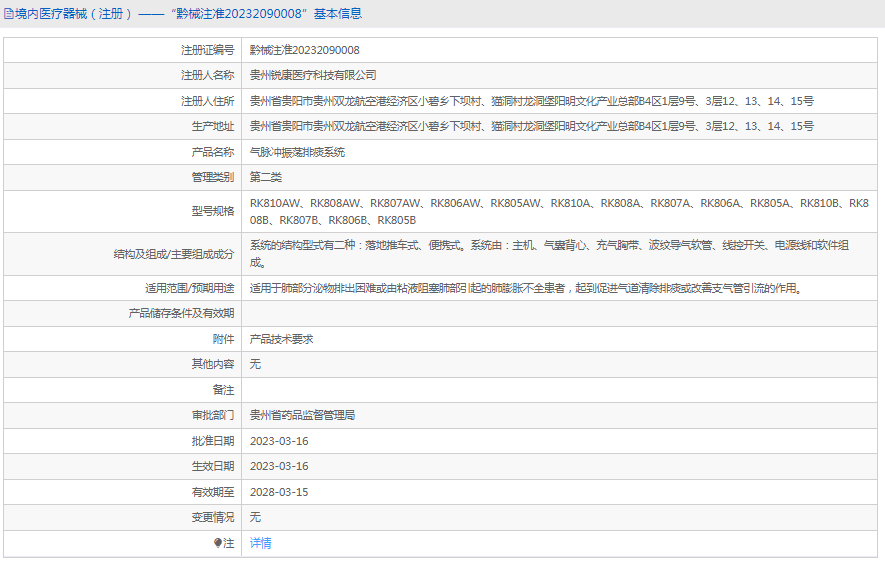Click the 生产地址 label
The width and height of the screenshot is (885, 565).
(213, 126)
